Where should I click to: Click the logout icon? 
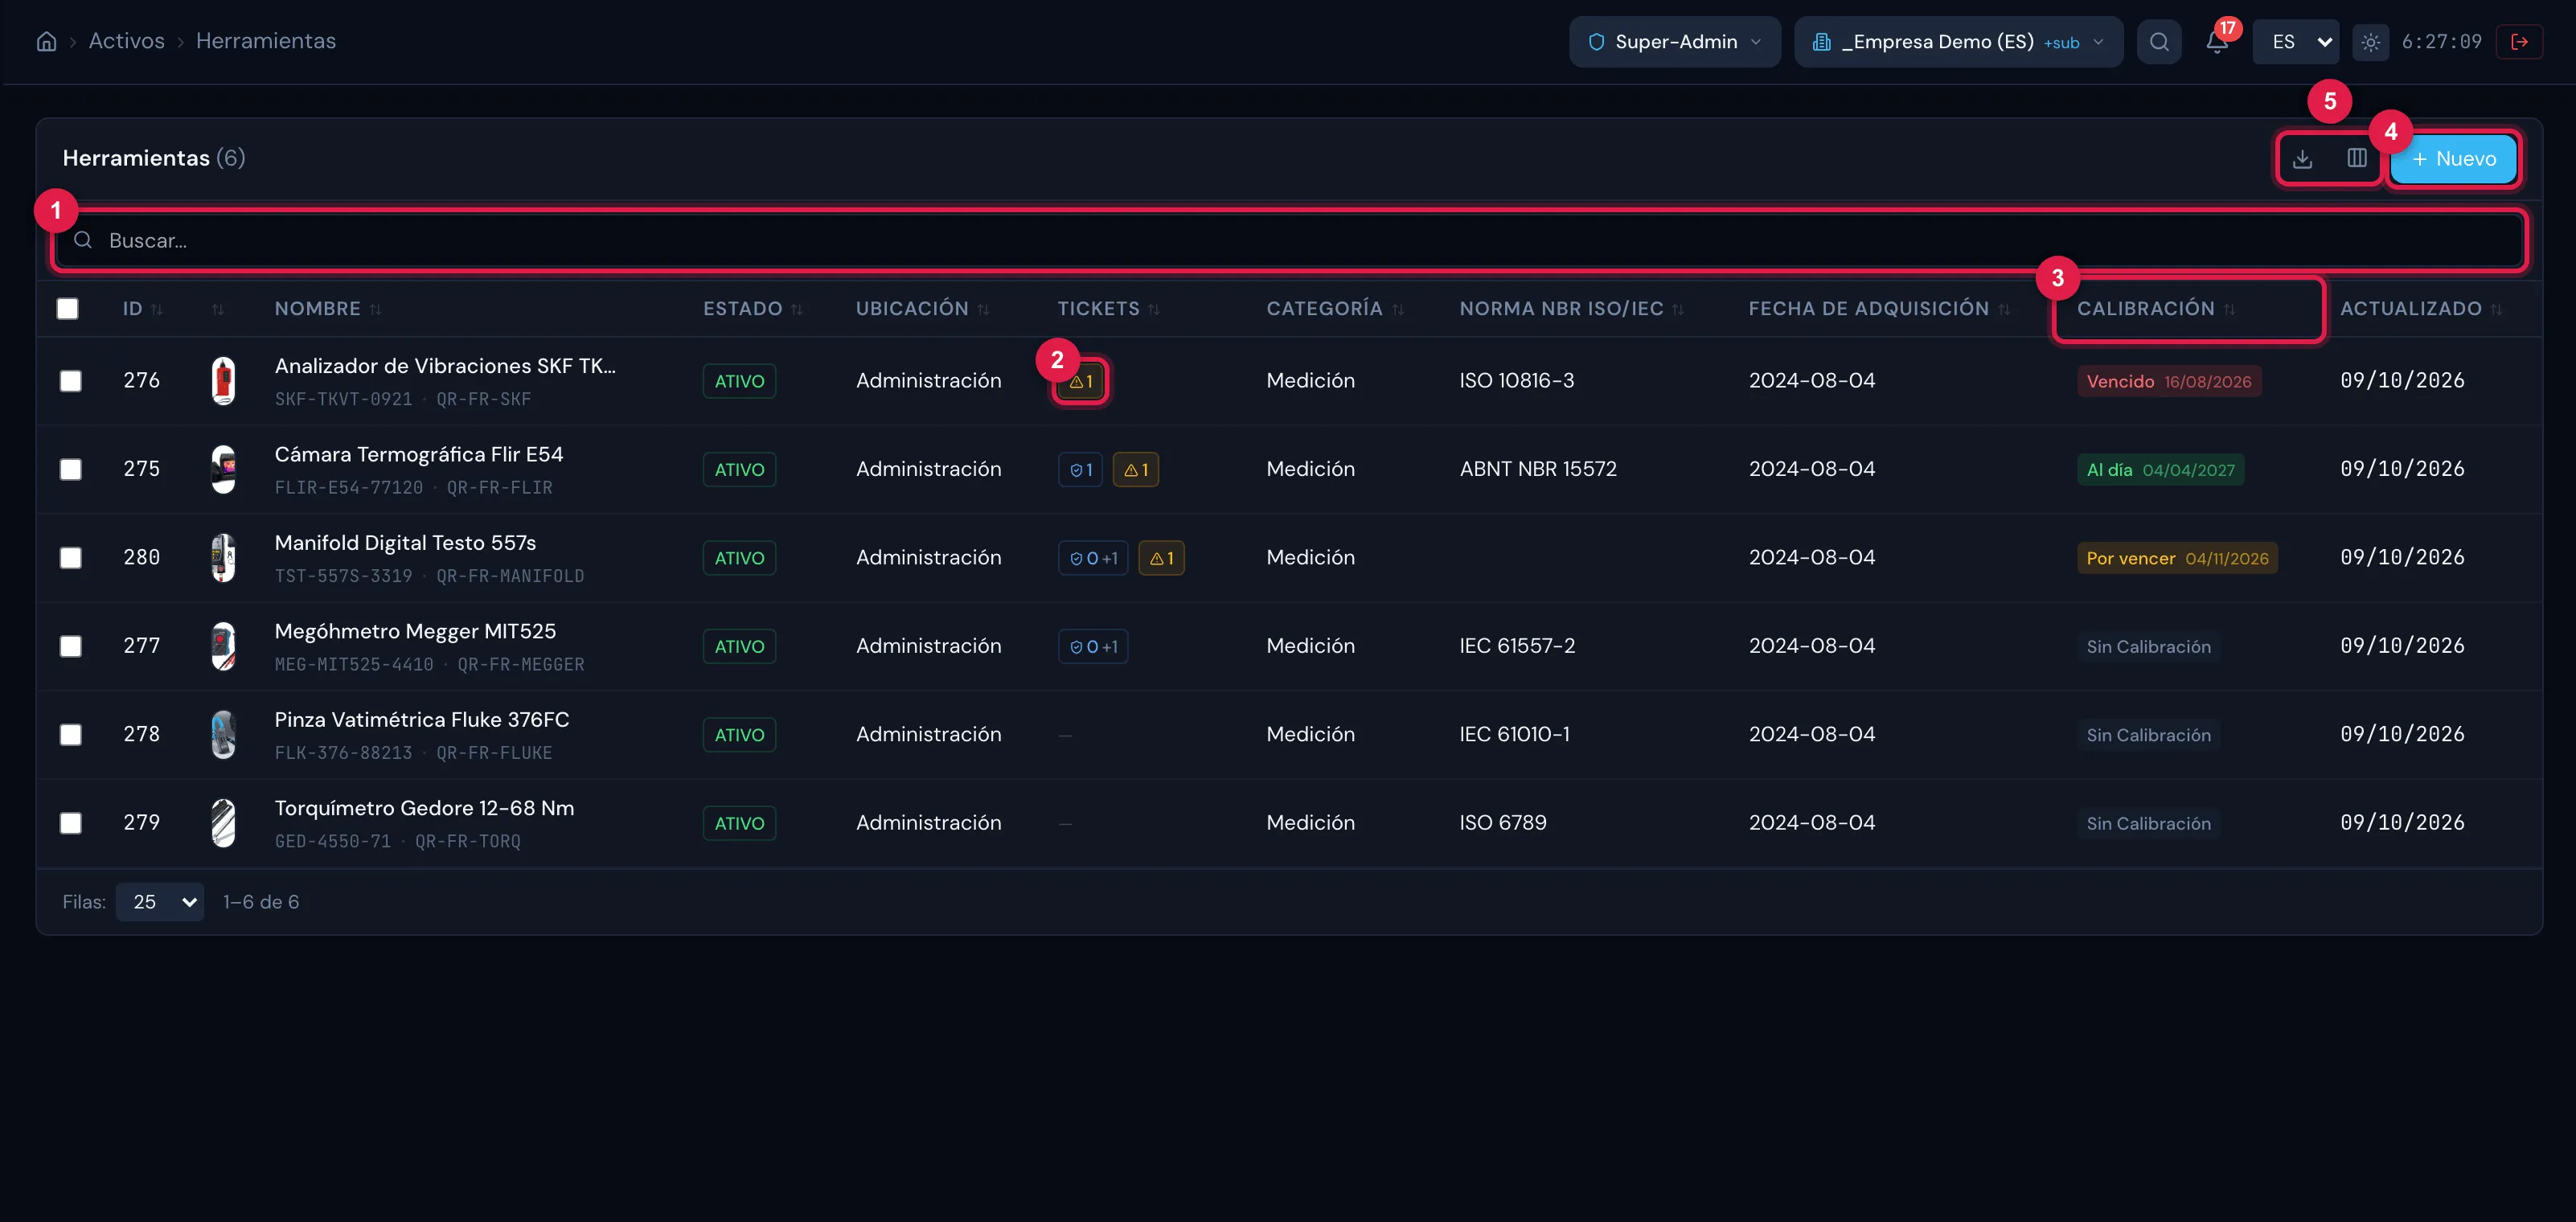point(2519,42)
